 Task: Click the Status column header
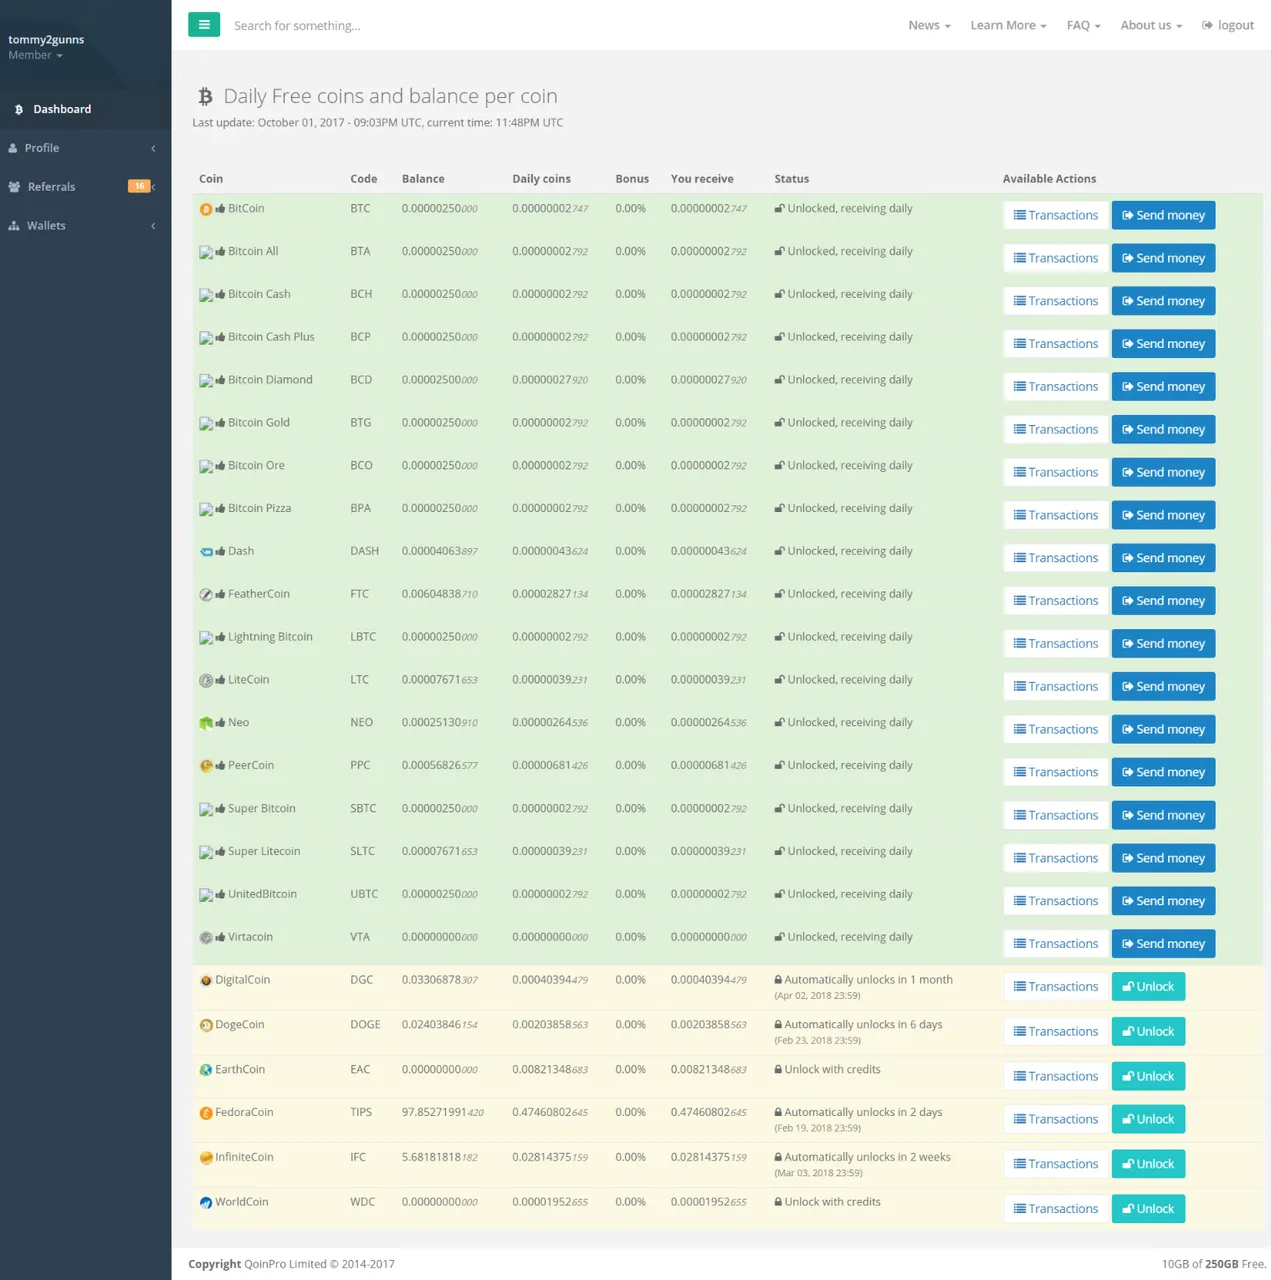coord(791,179)
